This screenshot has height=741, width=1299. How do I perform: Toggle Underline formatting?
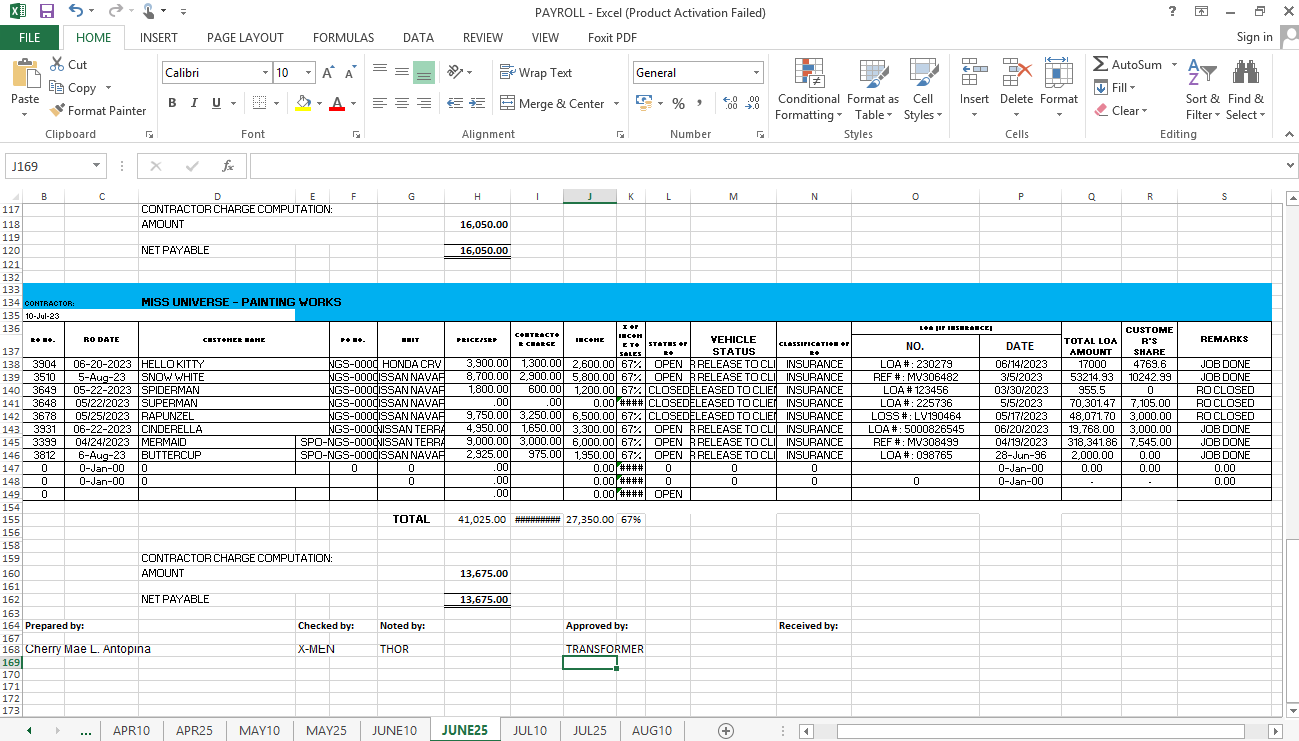pyautogui.click(x=216, y=103)
